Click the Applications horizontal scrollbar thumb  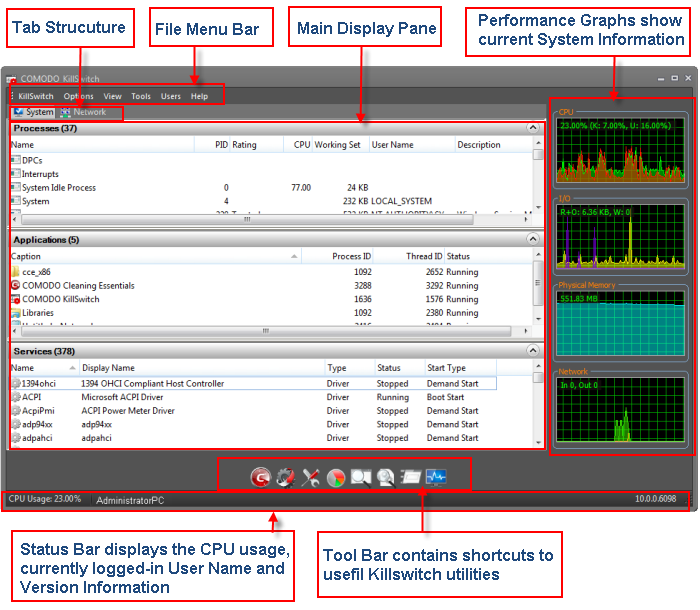(x=266, y=331)
